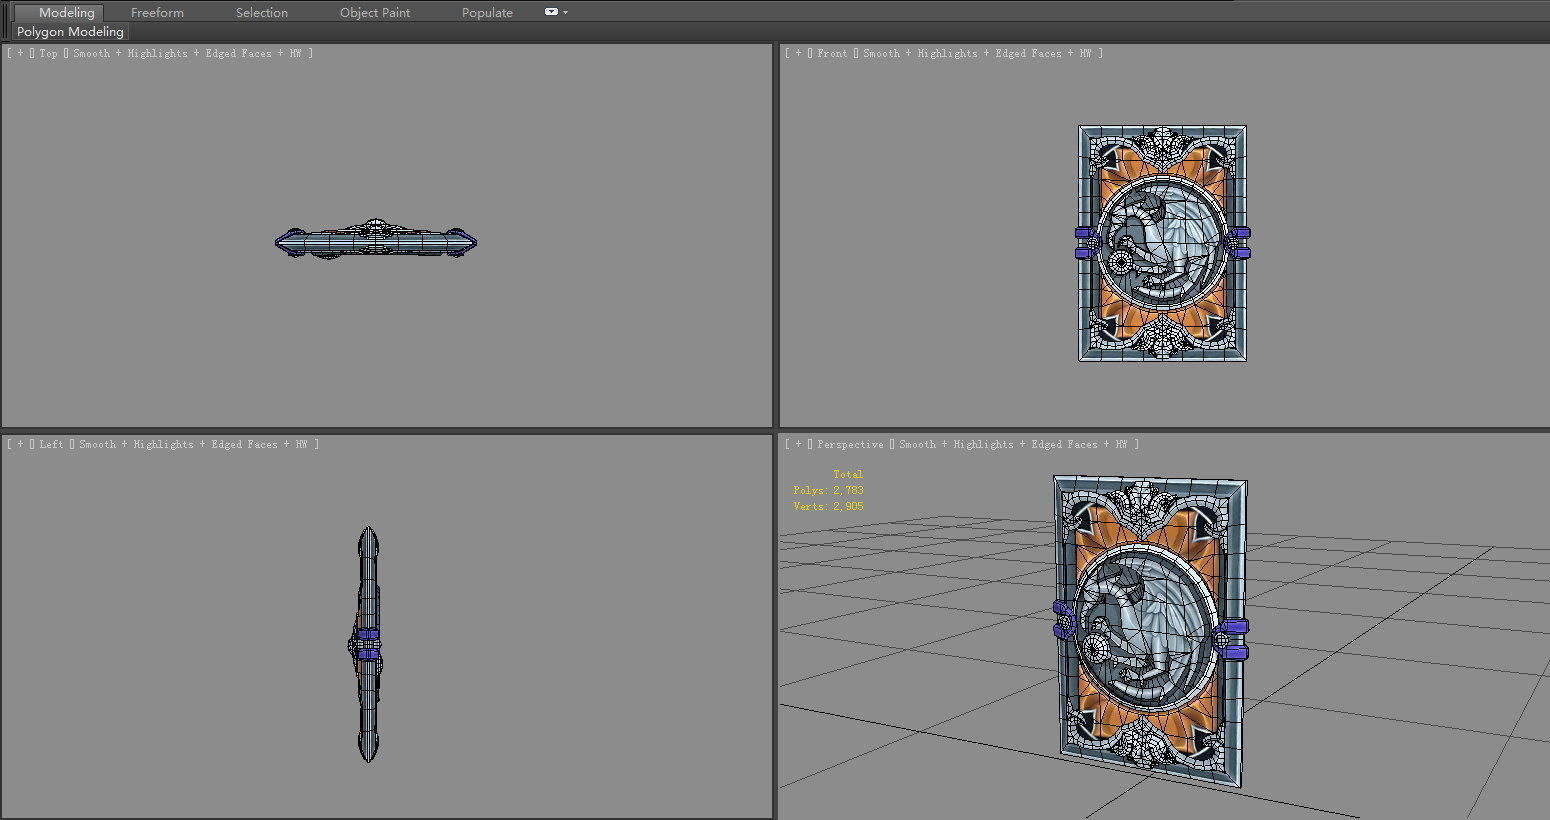Open the Top view name menu
The width and height of the screenshot is (1550, 820).
49,53
